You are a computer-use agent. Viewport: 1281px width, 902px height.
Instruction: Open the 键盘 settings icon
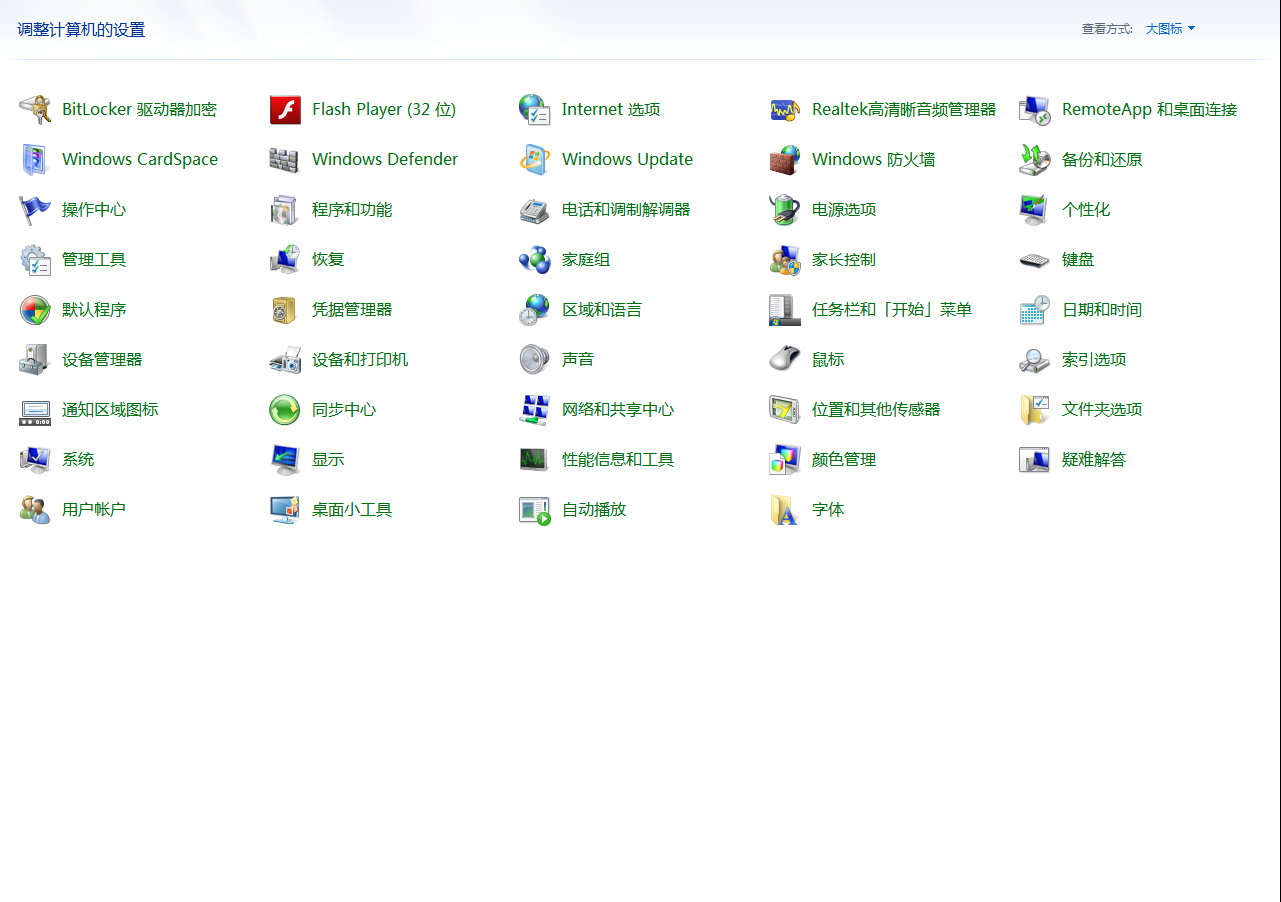(1077, 259)
